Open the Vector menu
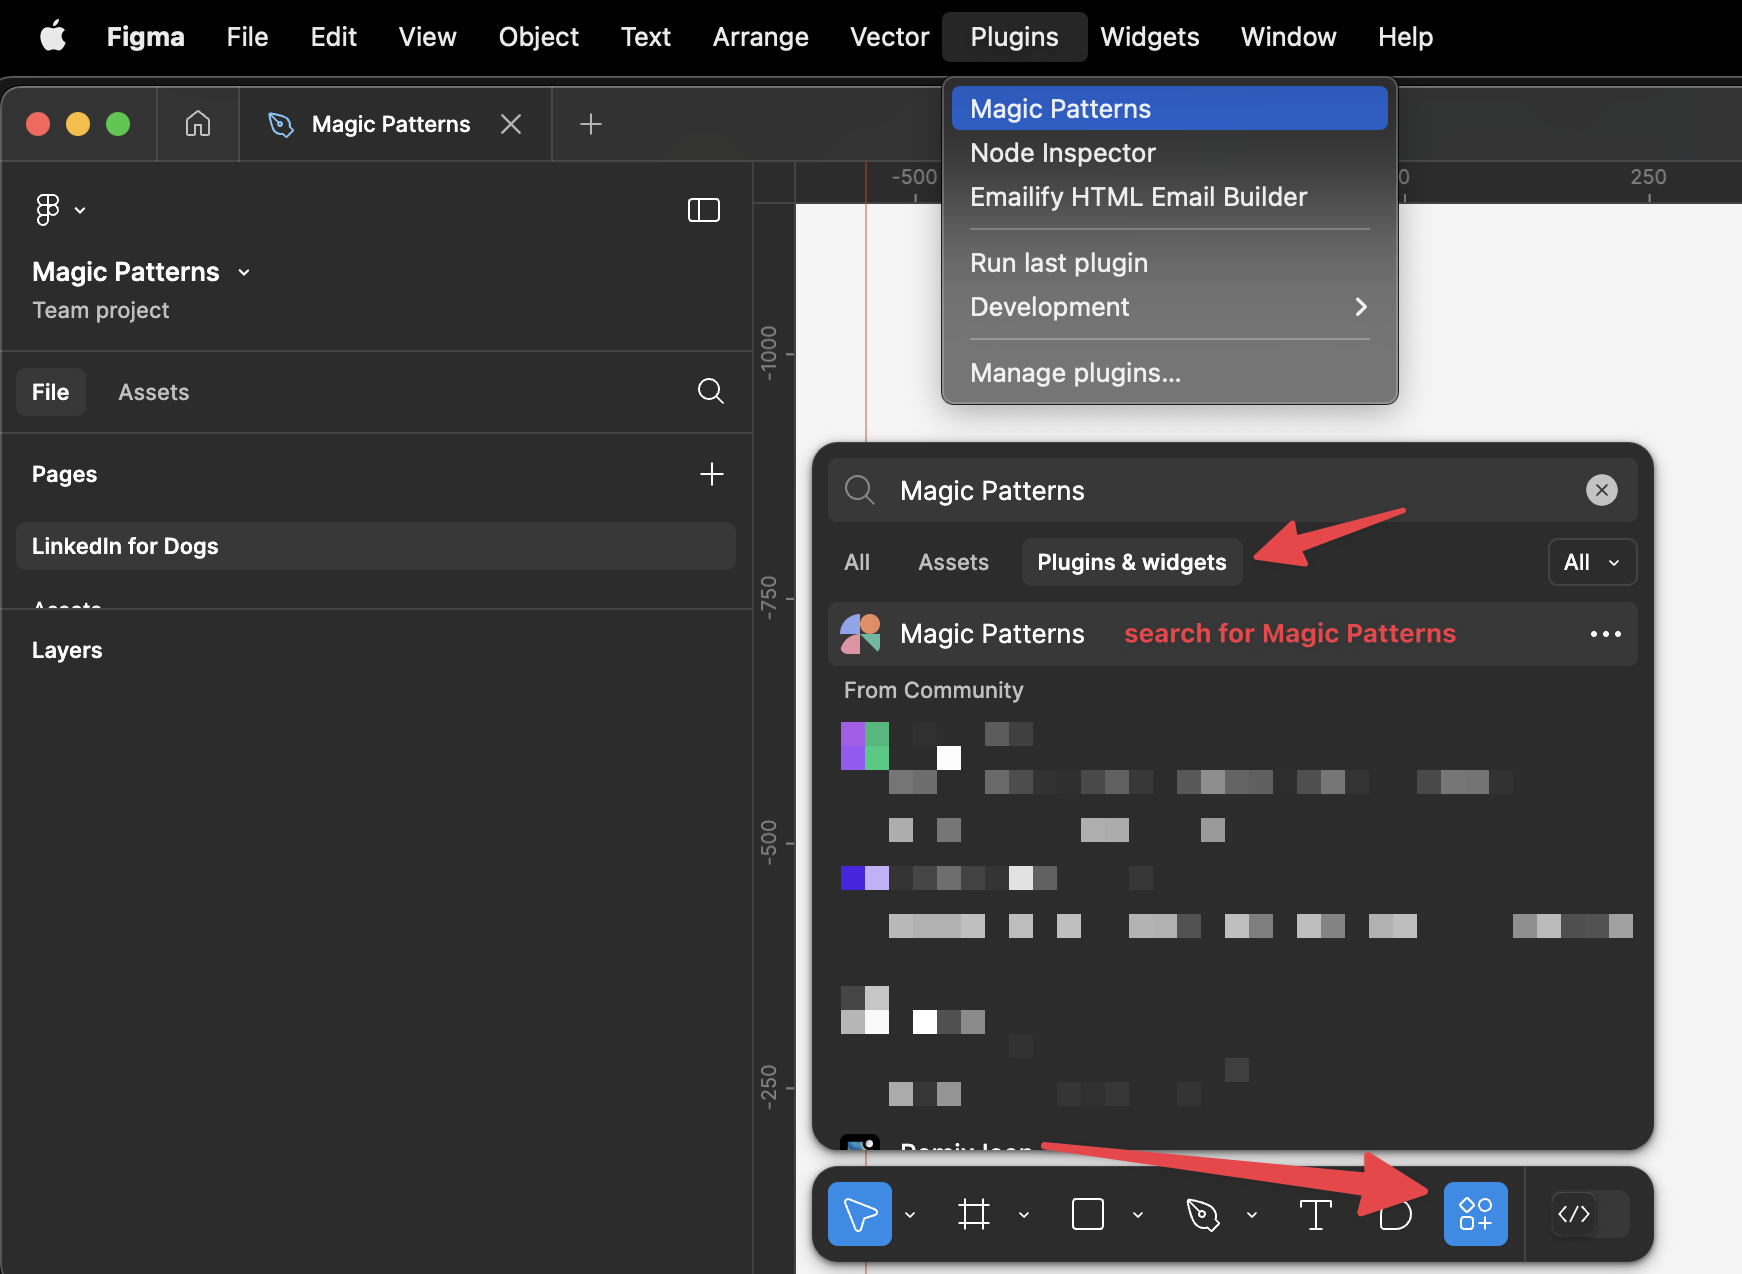 coord(889,37)
